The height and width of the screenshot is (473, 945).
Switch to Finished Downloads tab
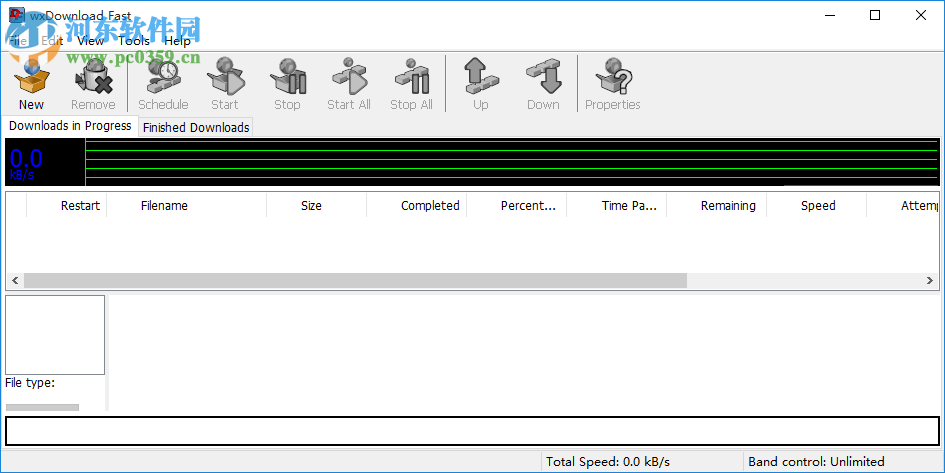196,127
